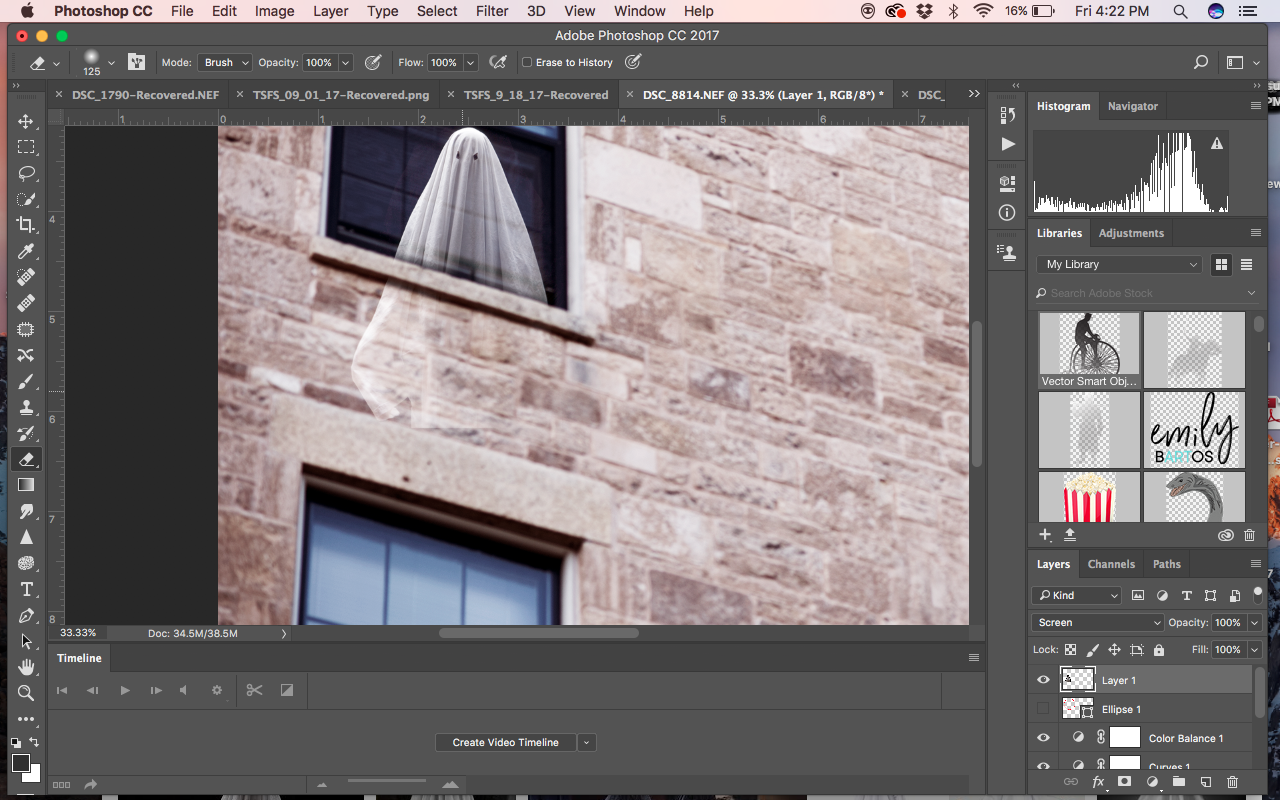Create a new group folder
This screenshot has width=1280, height=800.
(1179, 782)
